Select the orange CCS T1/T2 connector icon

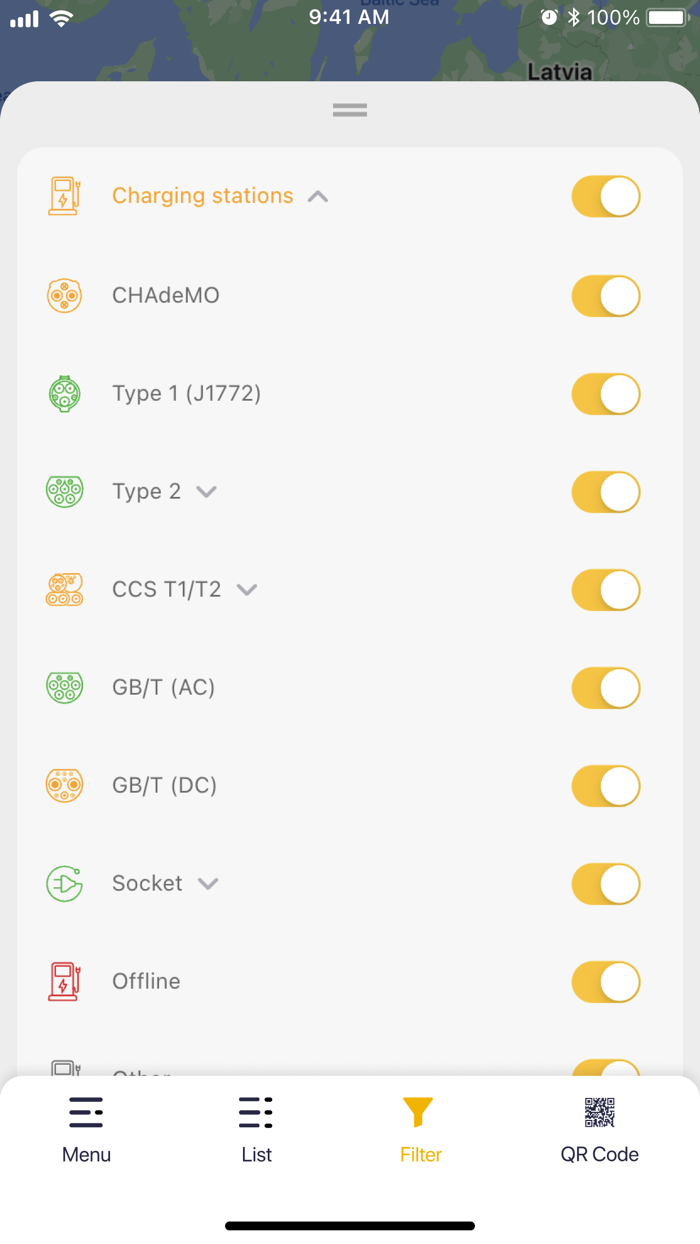click(x=64, y=589)
